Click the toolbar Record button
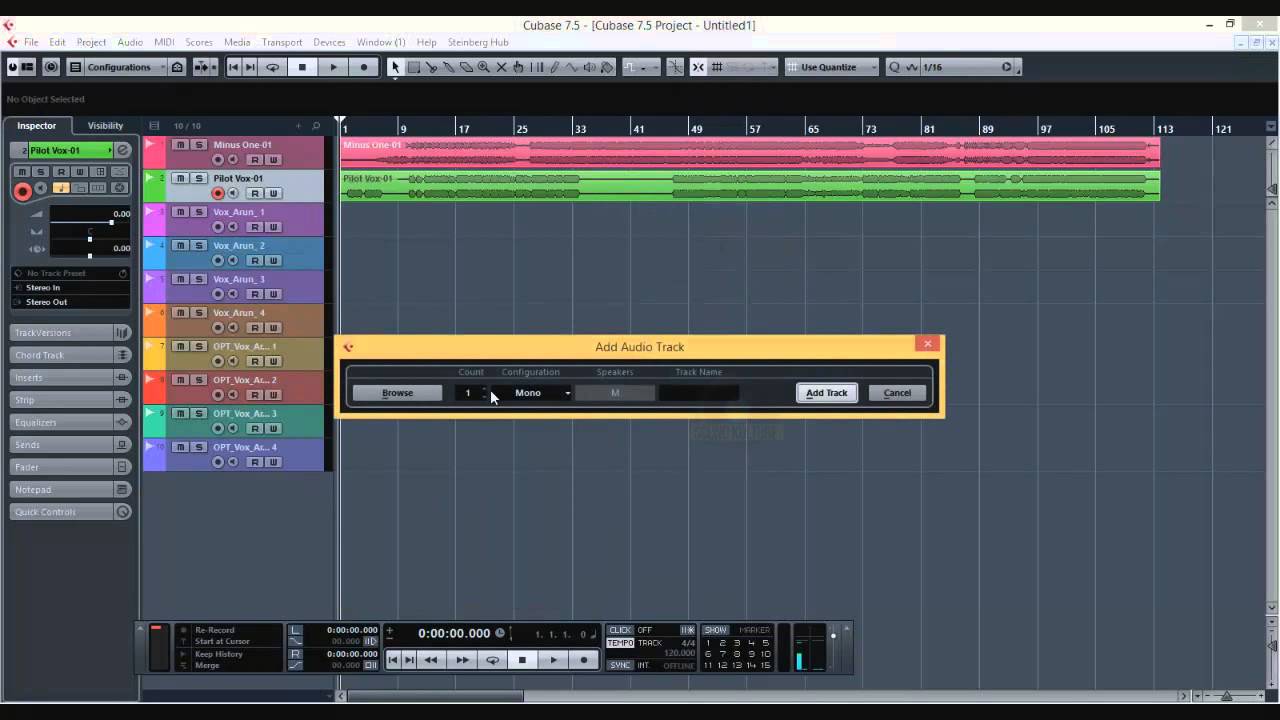 363,67
